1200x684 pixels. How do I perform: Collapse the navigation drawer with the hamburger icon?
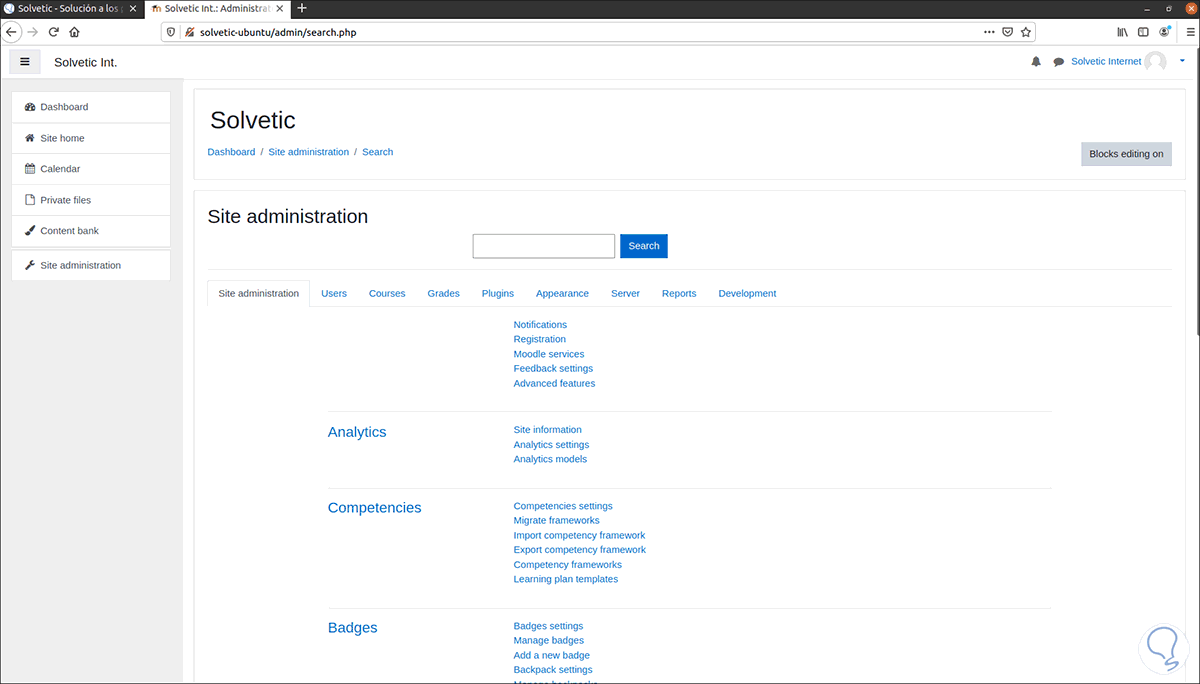(x=25, y=61)
